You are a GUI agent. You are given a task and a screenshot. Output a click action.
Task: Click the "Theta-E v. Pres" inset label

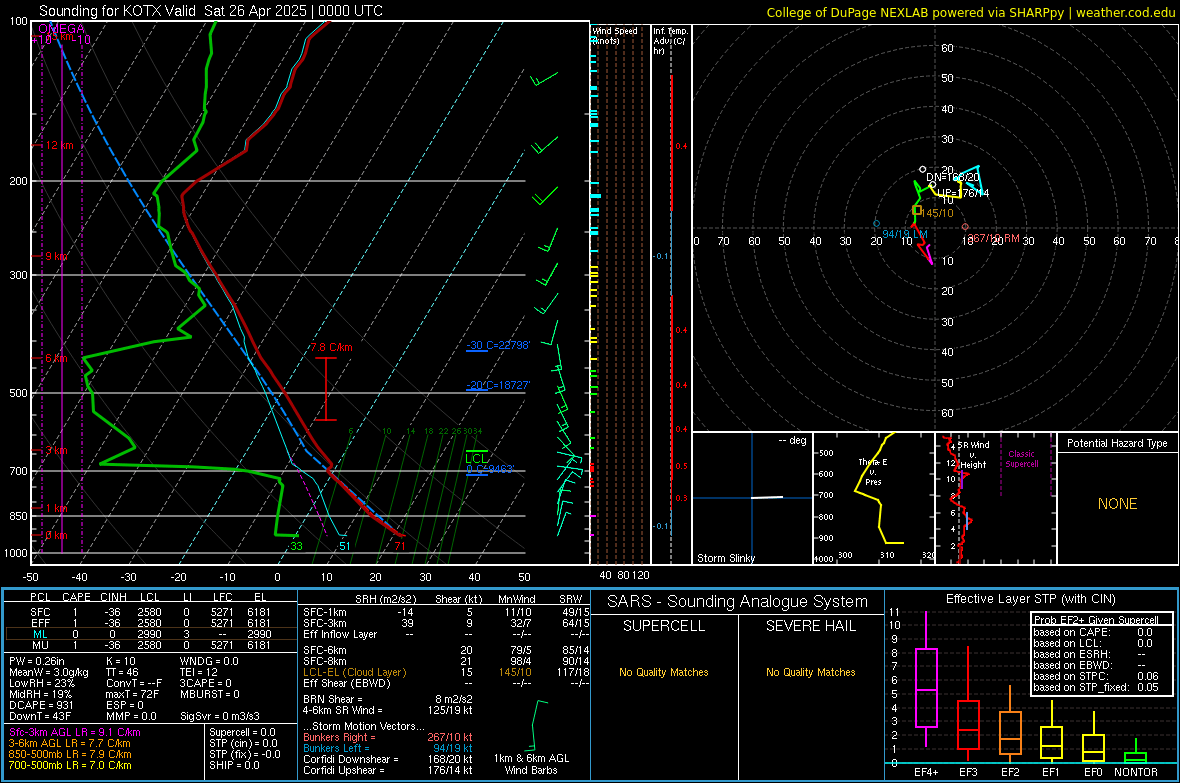pyautogui.click(x=873, y=471)
